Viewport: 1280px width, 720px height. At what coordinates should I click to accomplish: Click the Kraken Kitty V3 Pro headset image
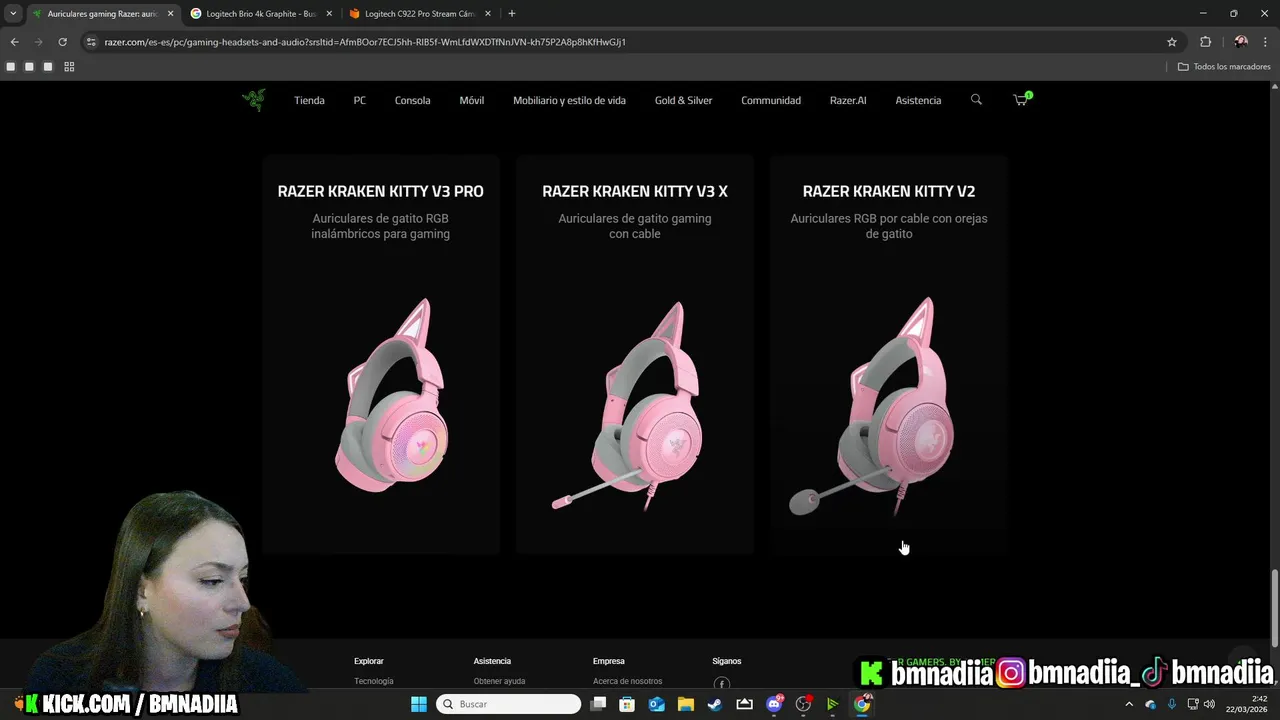[x=391, y=395]
